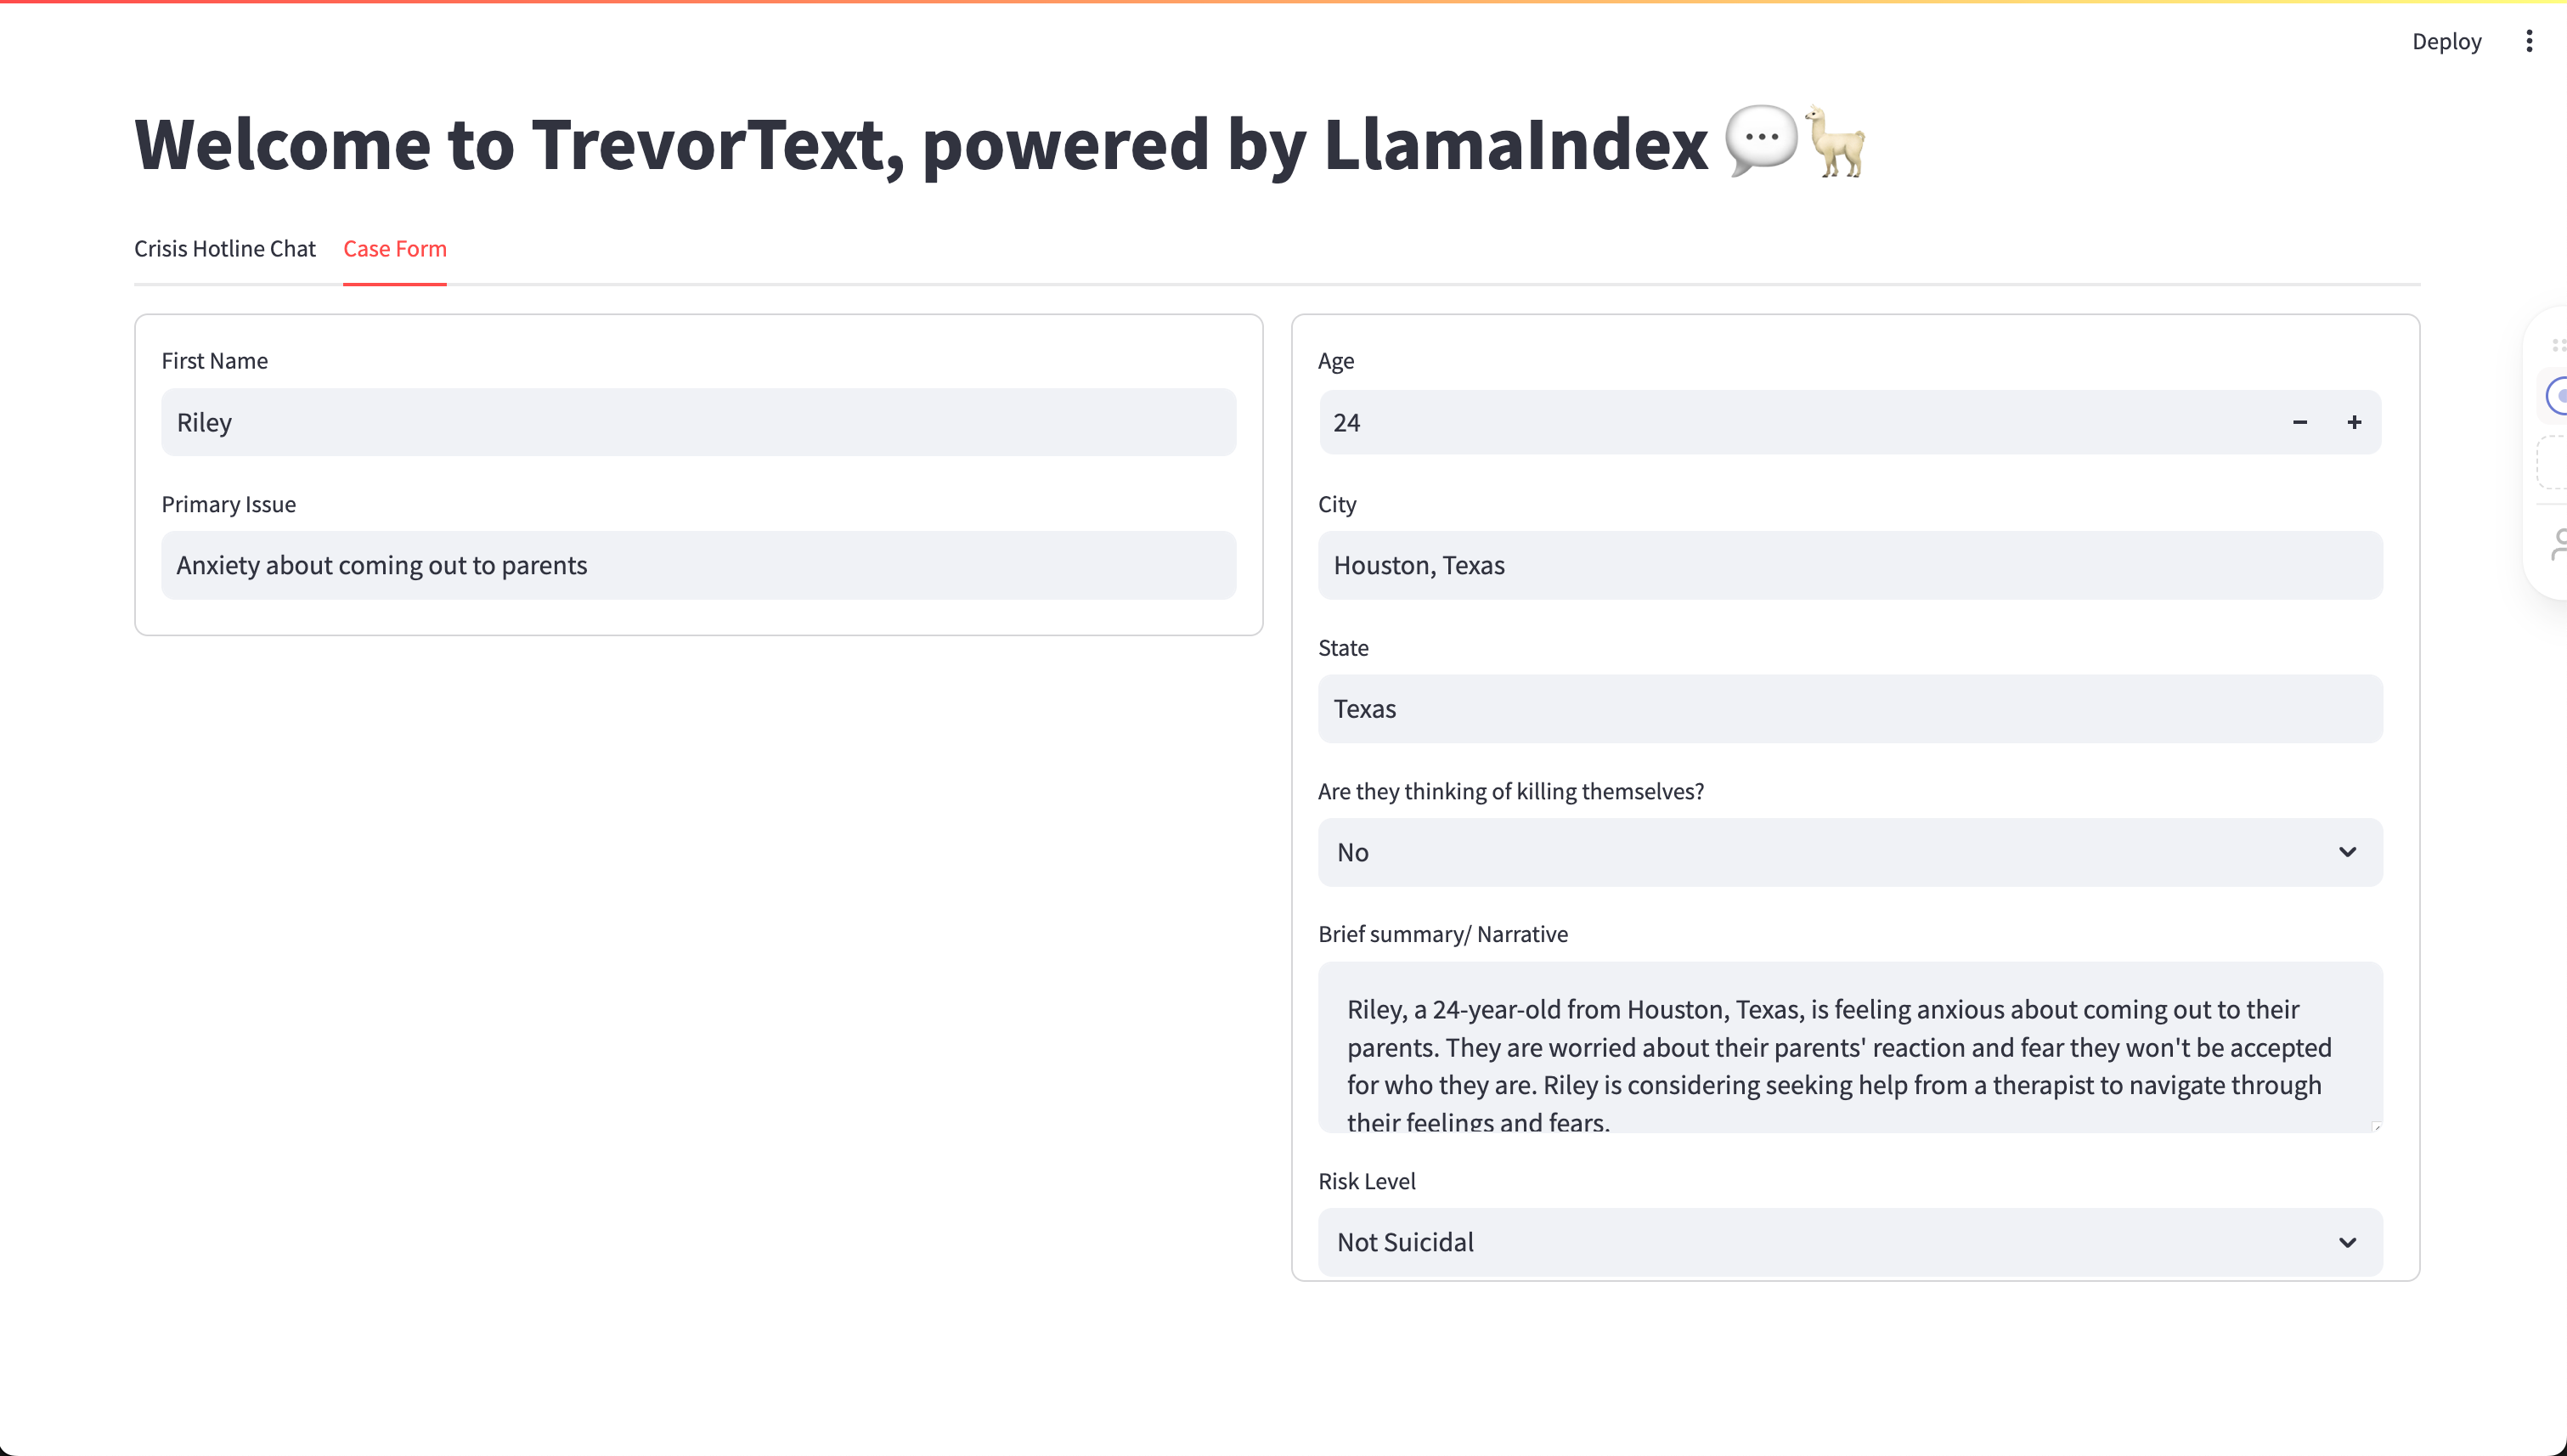Click inside the Brief summary narrative textarea
2567x1456 pixels.
tap(1849, 1046)
